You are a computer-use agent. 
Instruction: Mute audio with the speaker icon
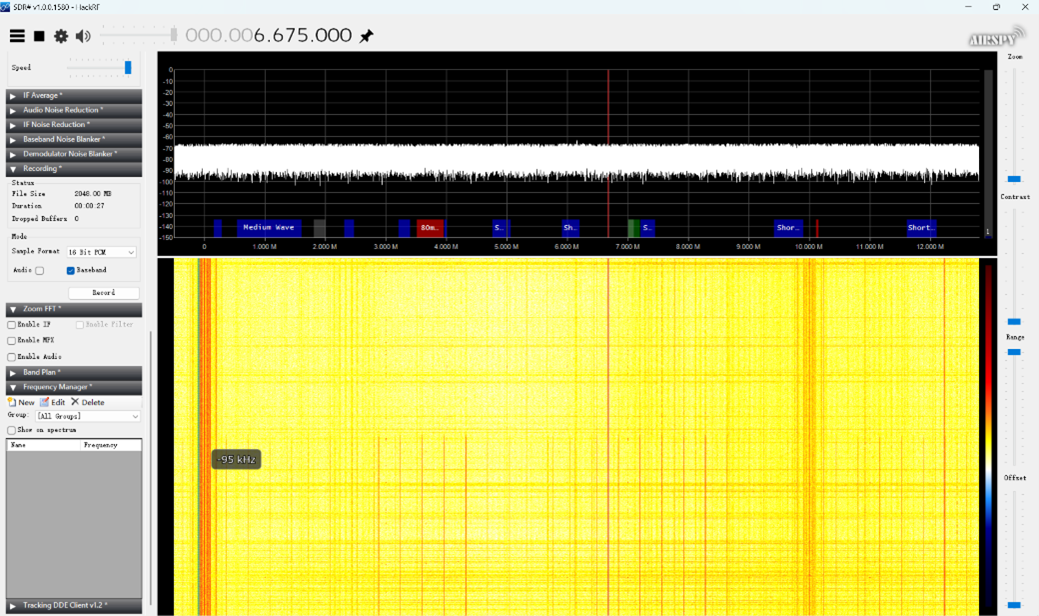[x=83, y=36]
